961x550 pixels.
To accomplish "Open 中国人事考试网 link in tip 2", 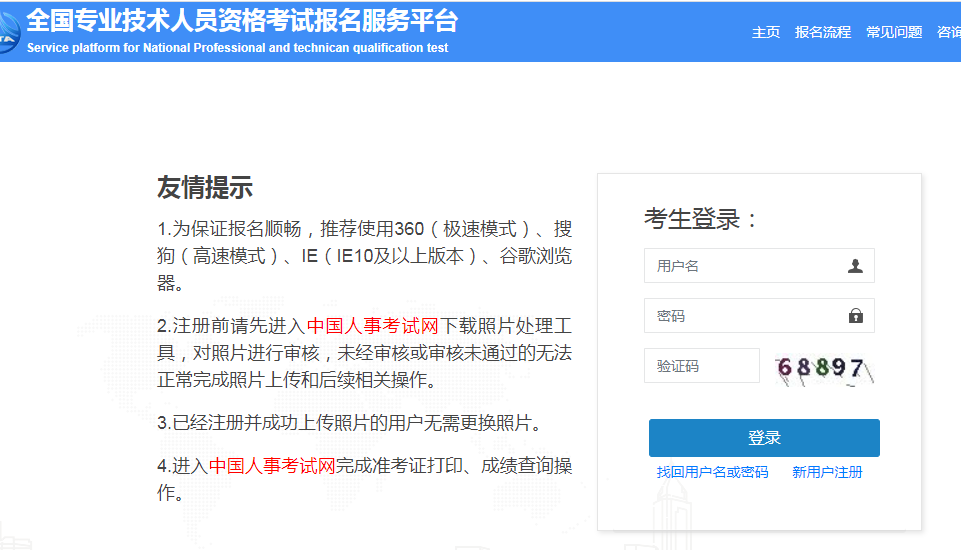I will click(x=373, y=326).
